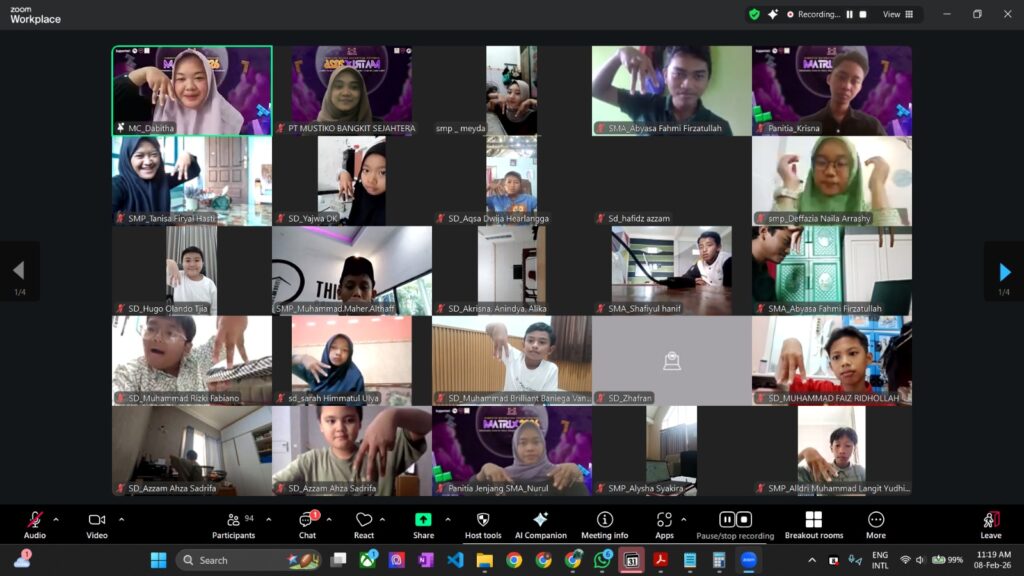Click the green Share screen icon
The image size is (1024, 576).
pos(423,520)
